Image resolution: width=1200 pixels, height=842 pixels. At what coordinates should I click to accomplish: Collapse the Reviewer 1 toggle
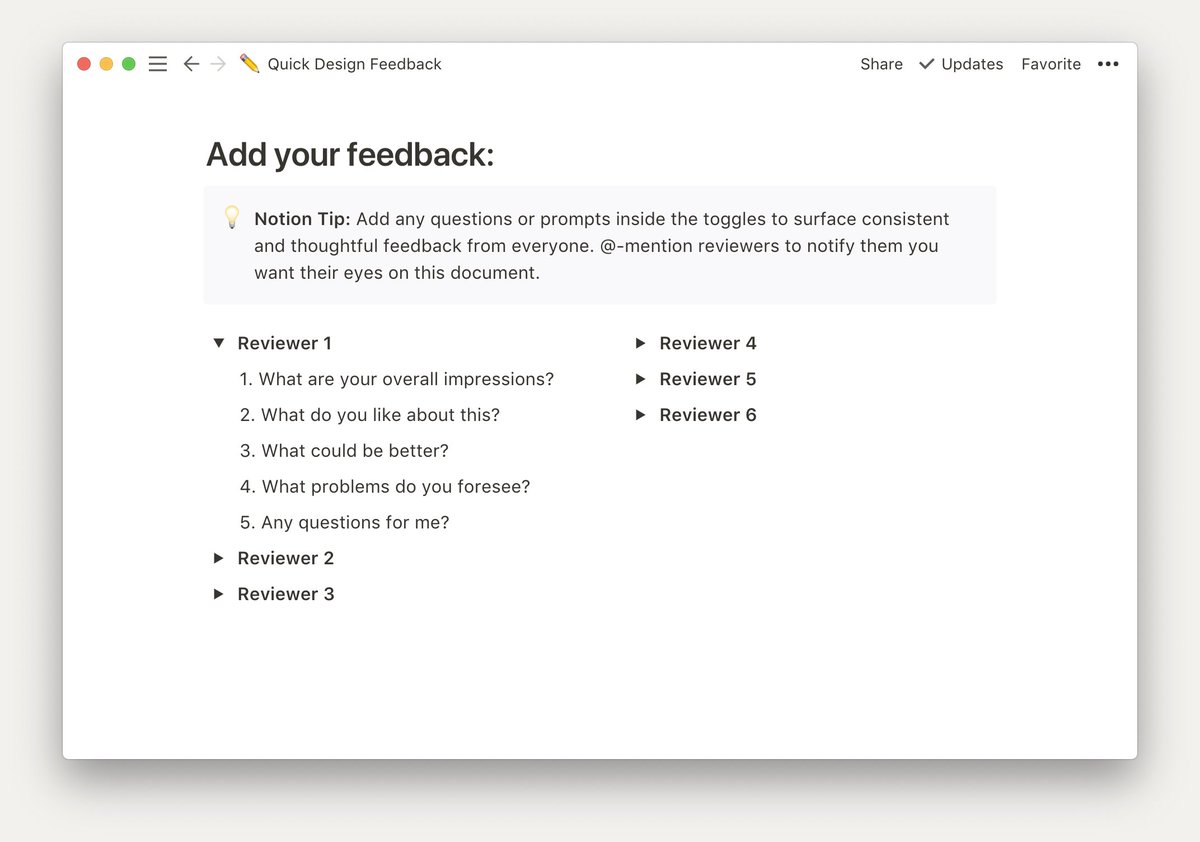point(218,343)
